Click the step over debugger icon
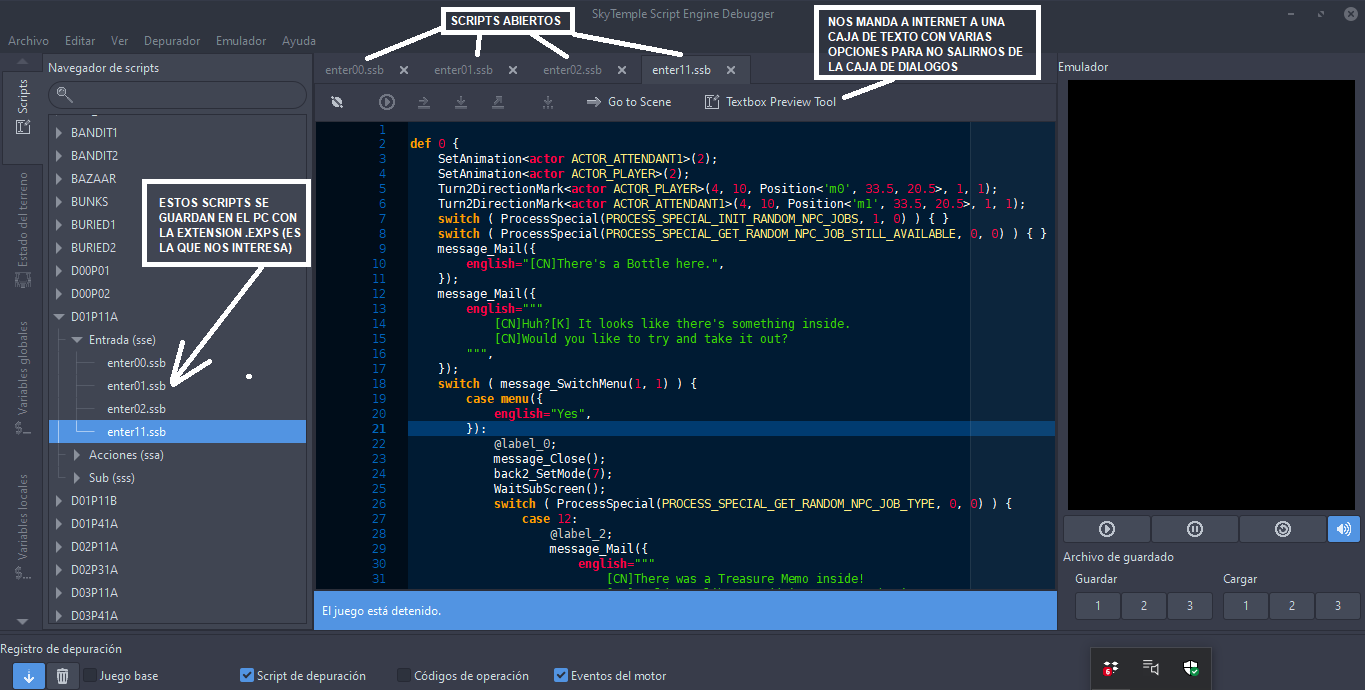1365x690 pixels. [424, 102]
